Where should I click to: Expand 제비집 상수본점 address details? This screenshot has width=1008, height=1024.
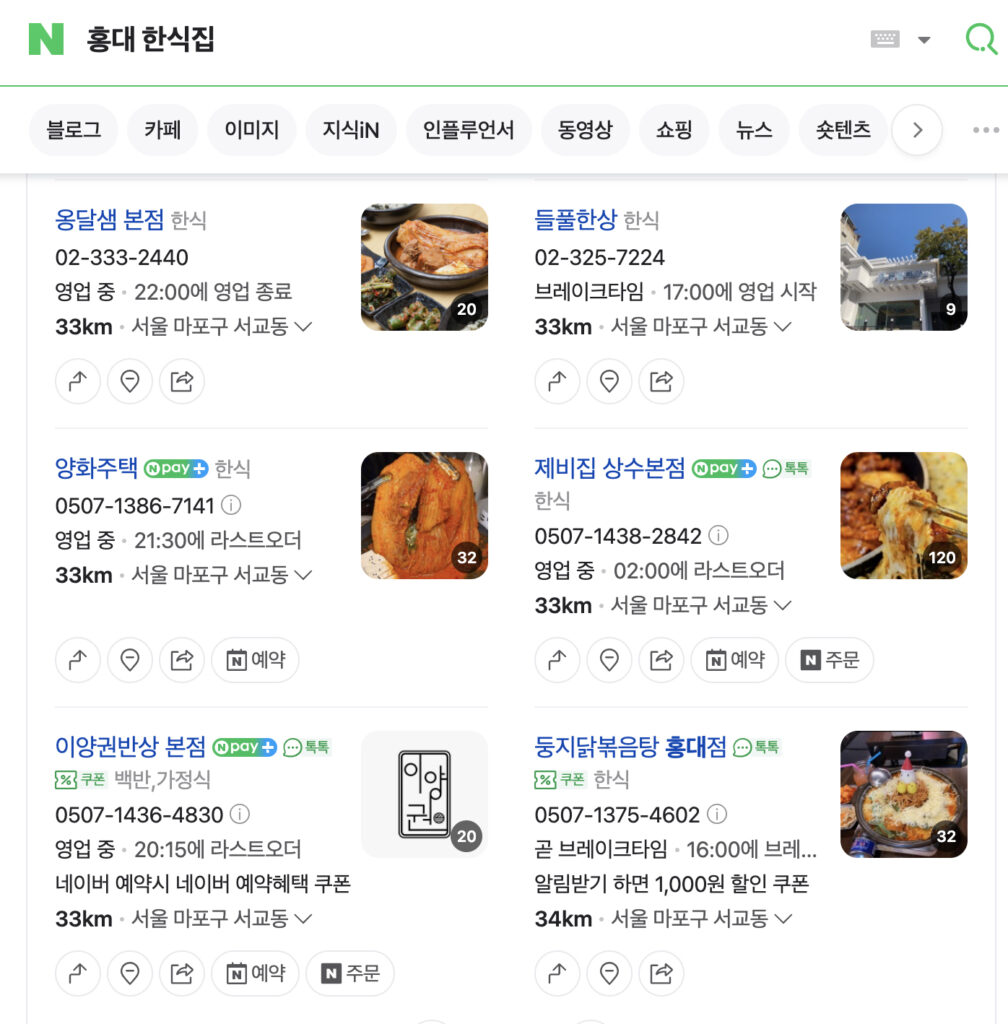tap(782, 605)
